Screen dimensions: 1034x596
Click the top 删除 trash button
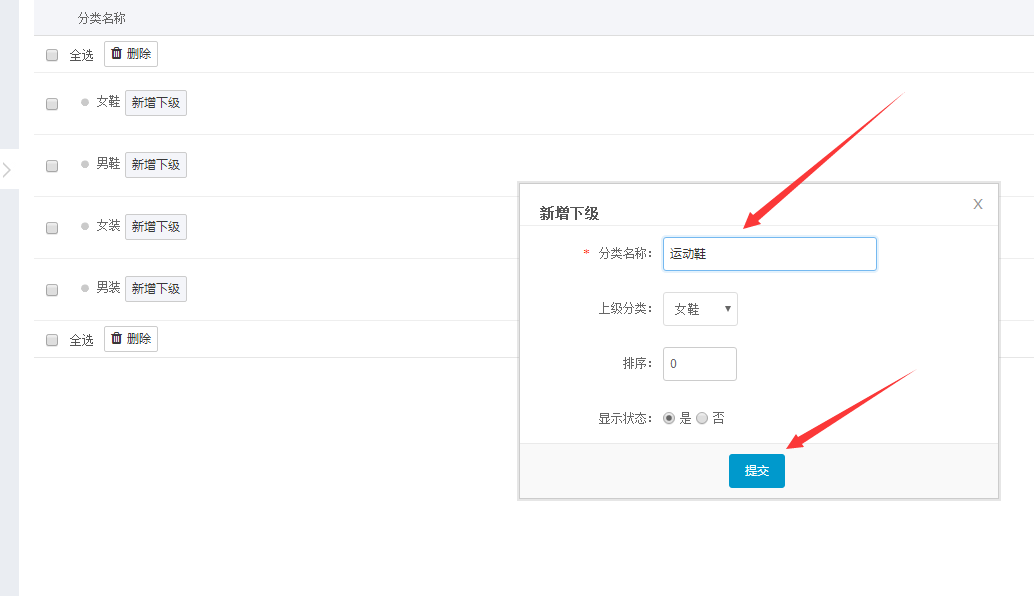click(131, 54)
